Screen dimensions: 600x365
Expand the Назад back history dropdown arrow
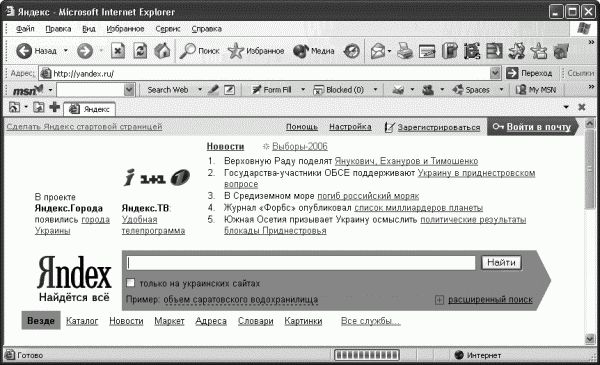pos(65,51)
